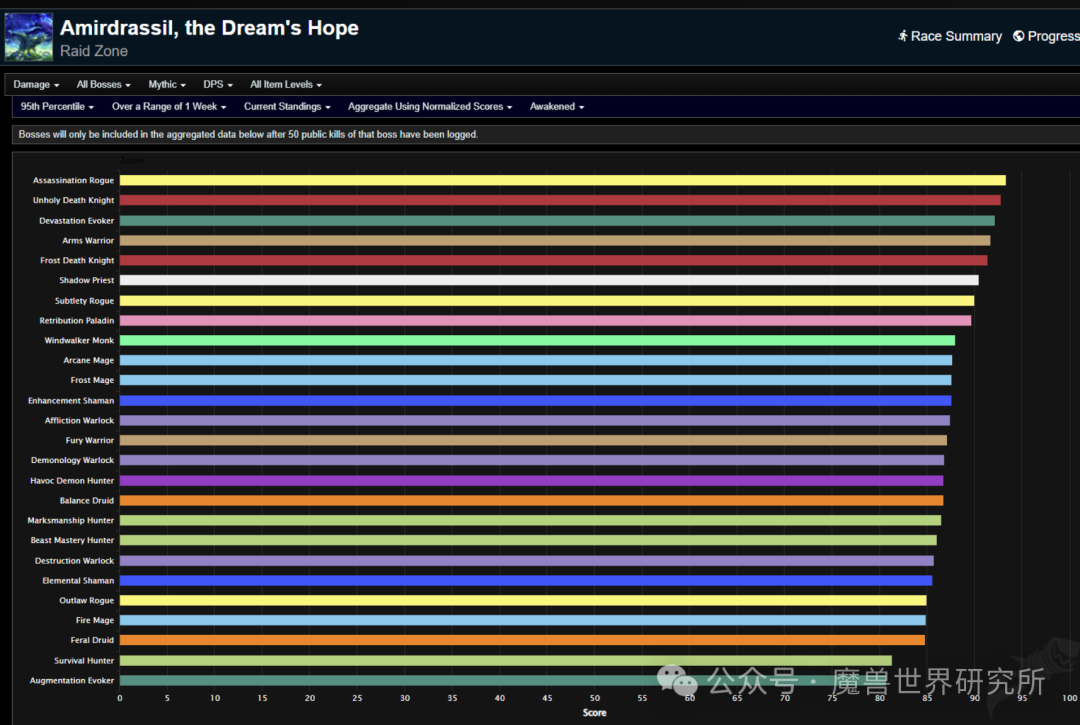Select the Marksmanship Hunter bar
1080x725 pixels.
point(530,521)
